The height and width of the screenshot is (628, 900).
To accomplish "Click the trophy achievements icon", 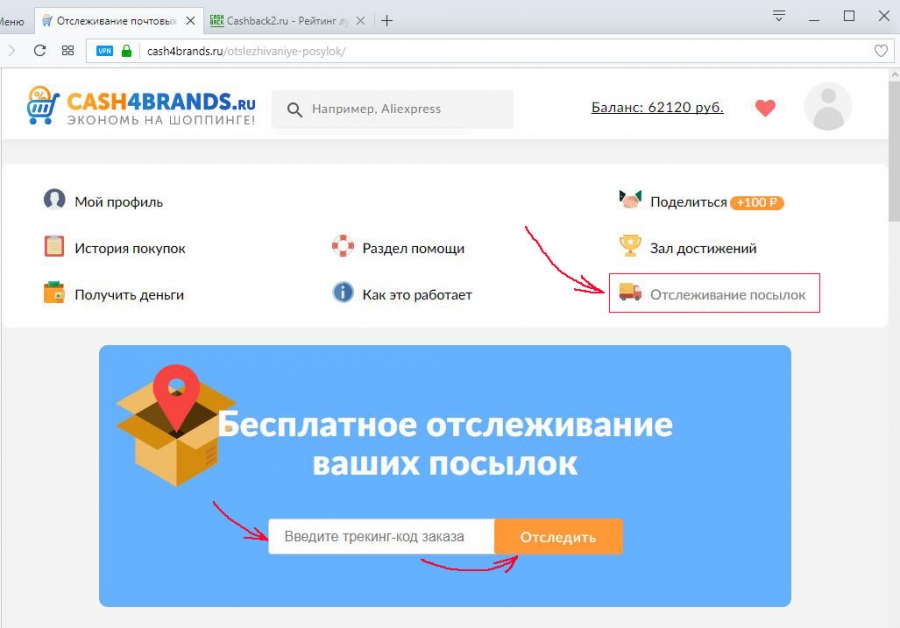I will (x=630, y=246).
